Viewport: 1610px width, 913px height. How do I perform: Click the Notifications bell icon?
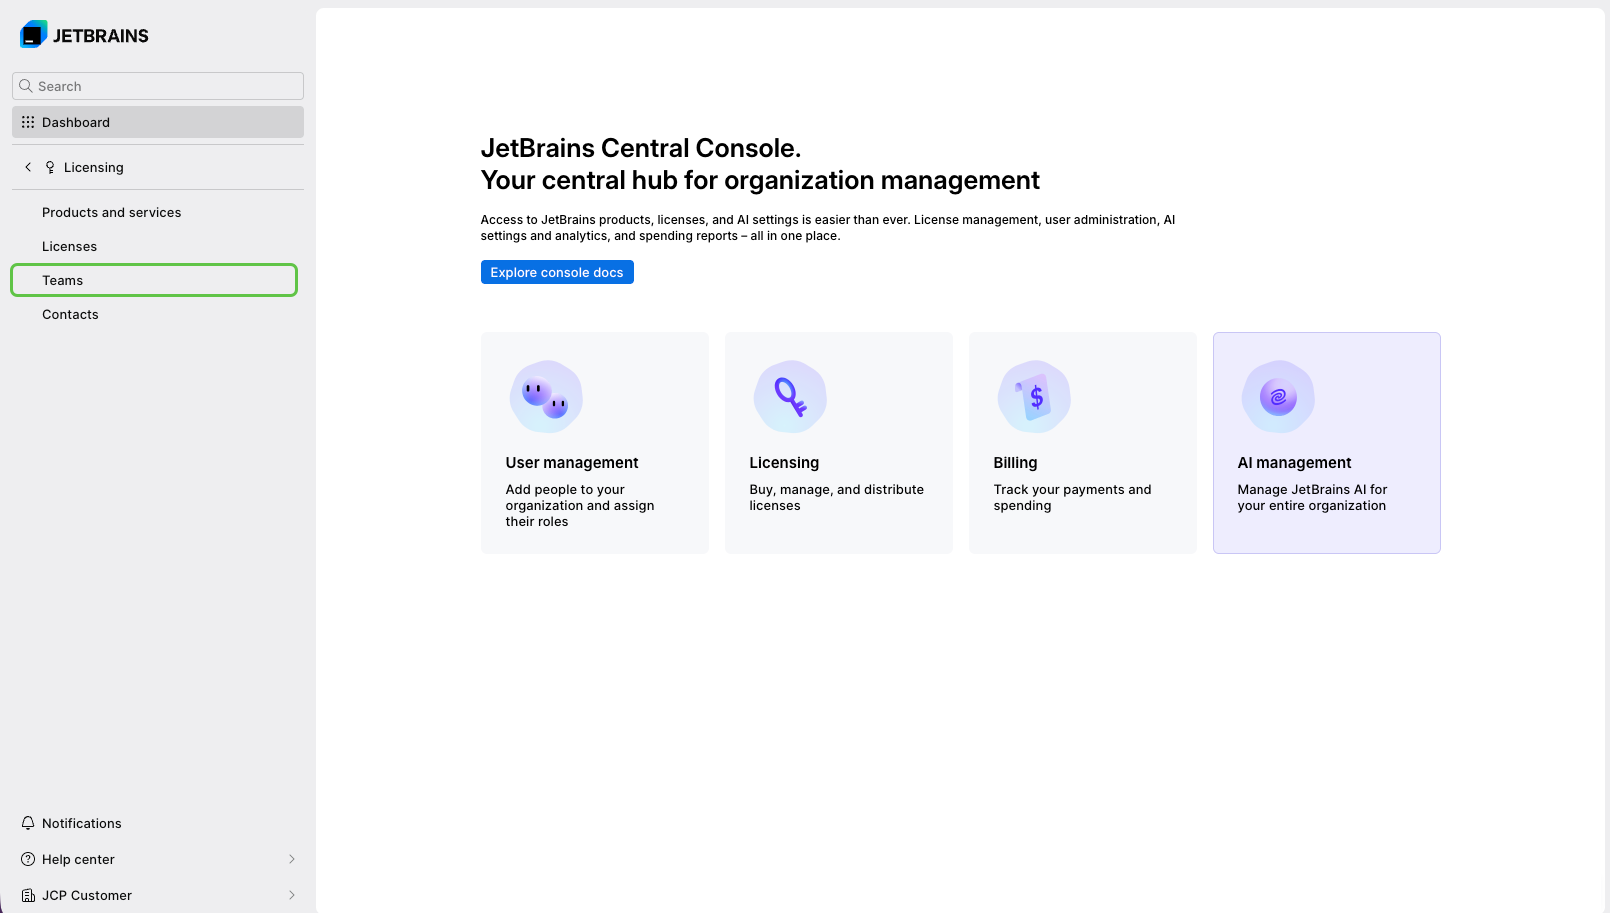28,823
